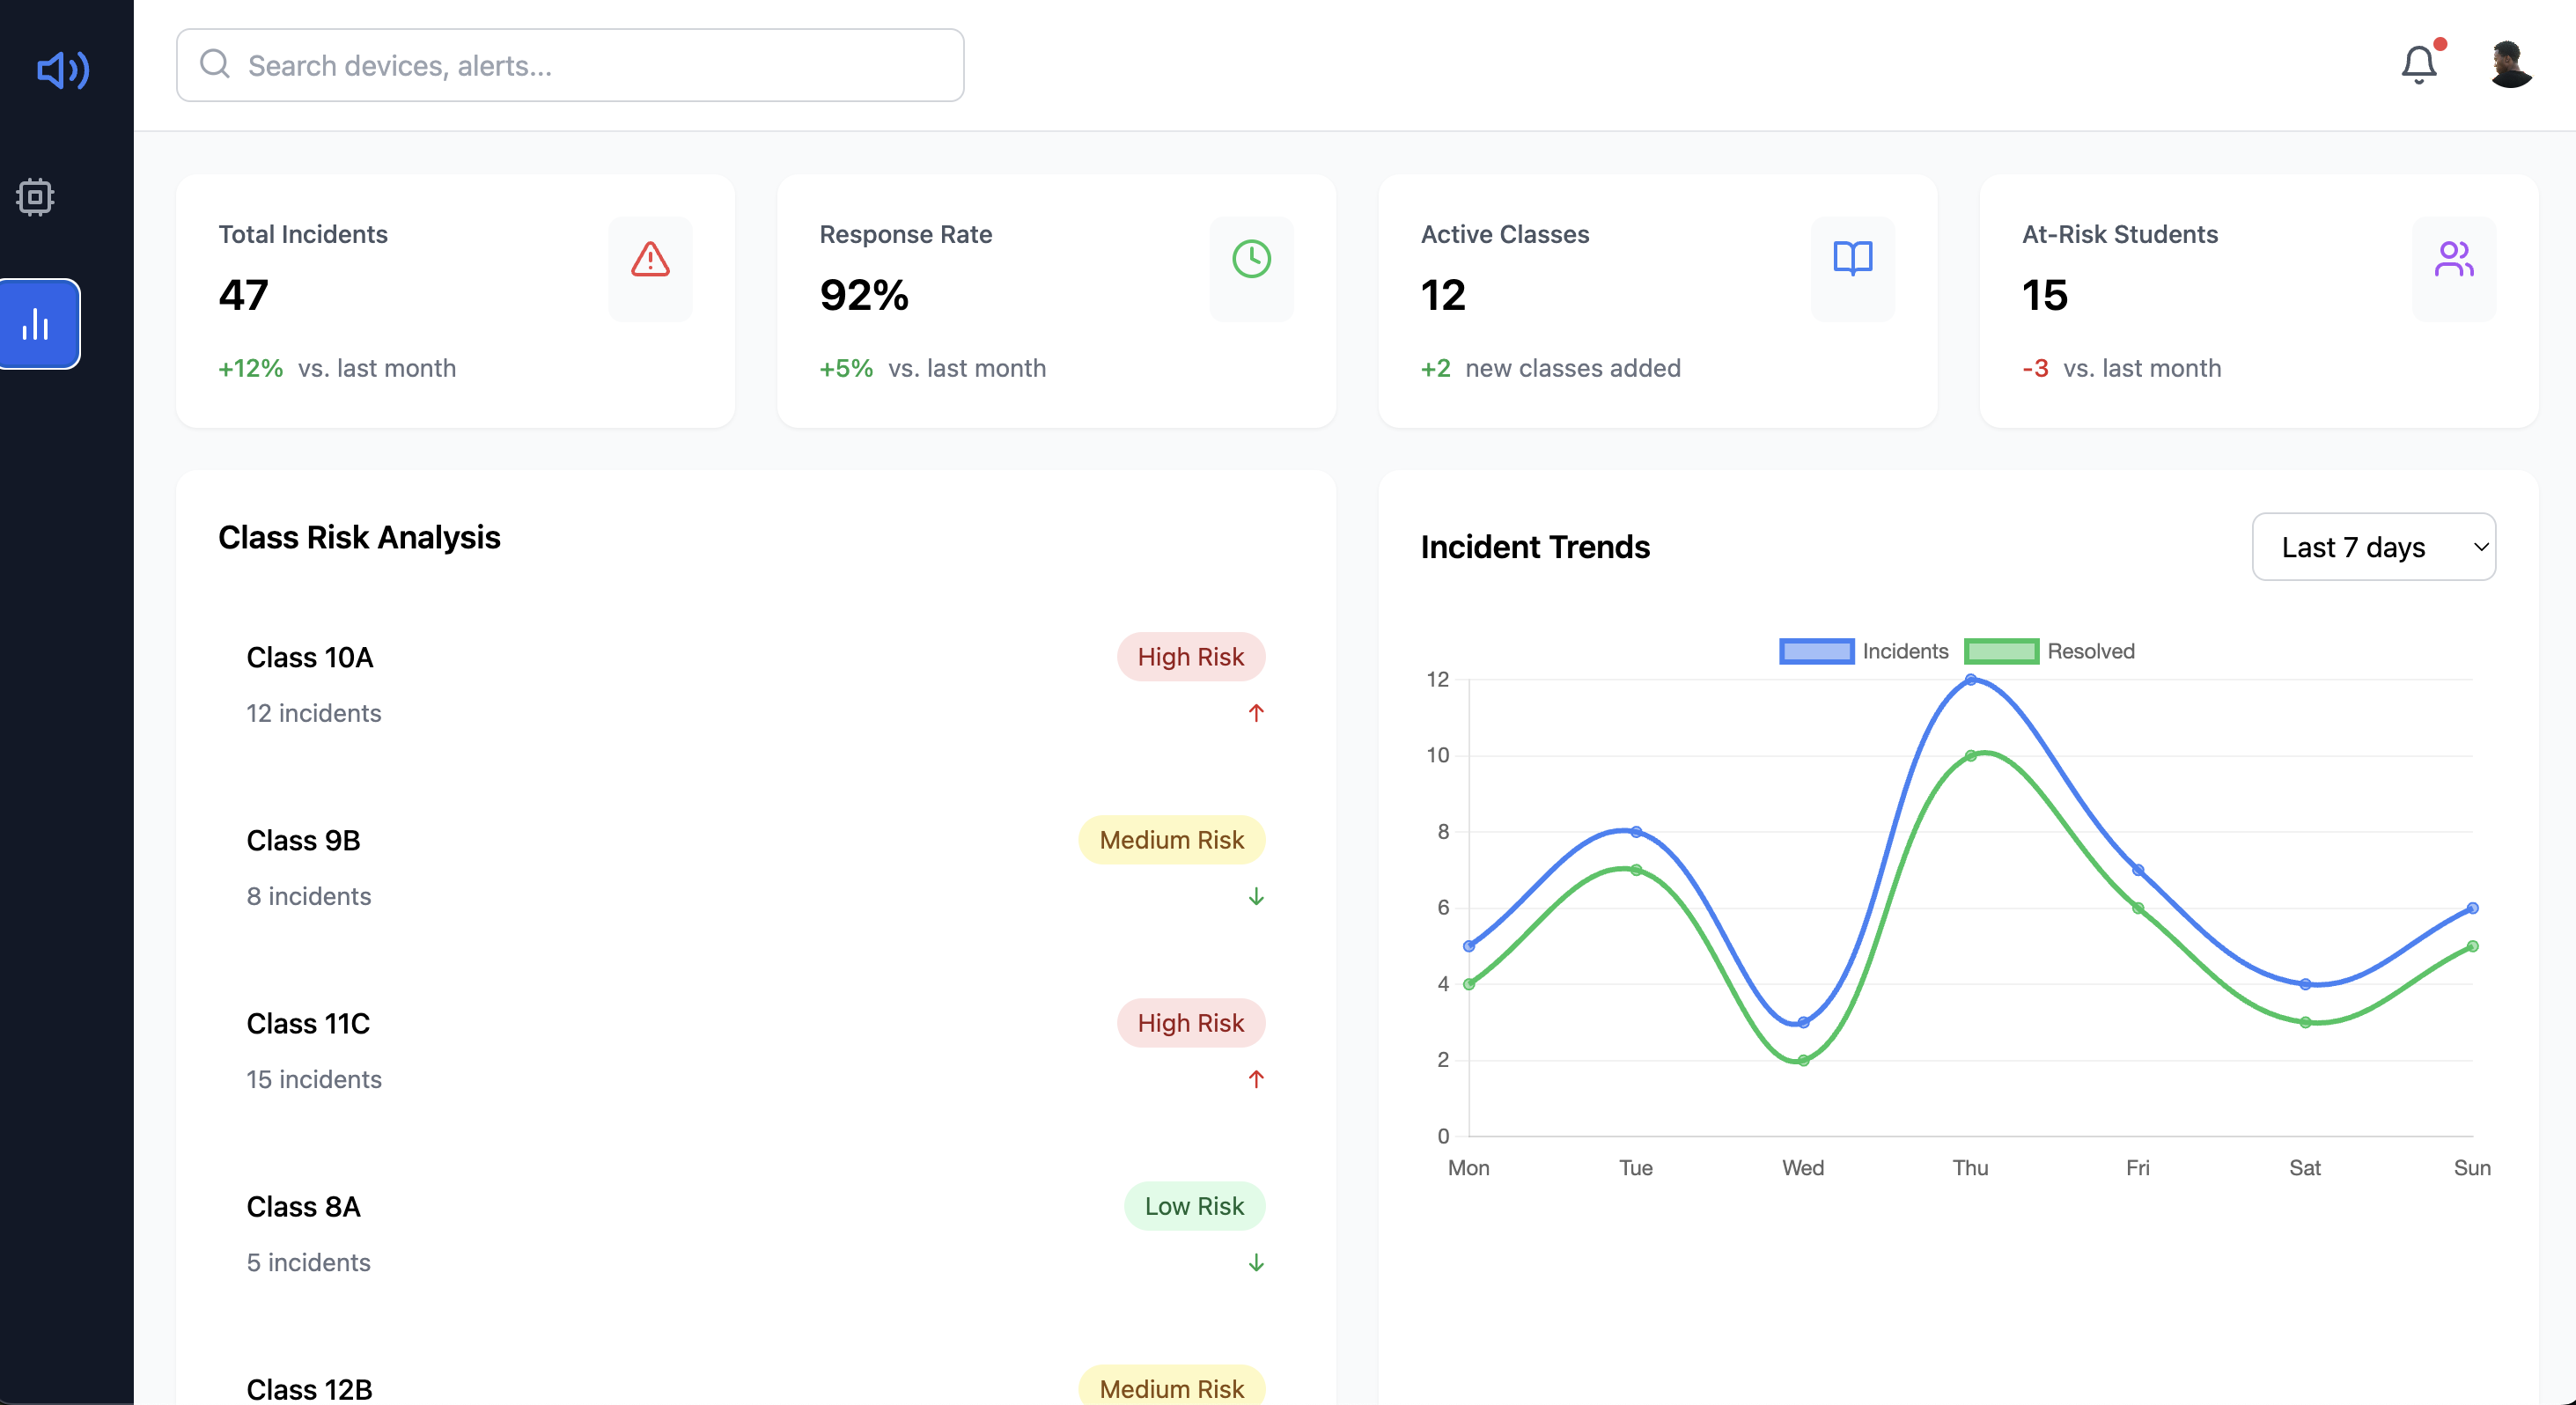Click the Response Rate clock icon
Screen dimensions: 2576x1405
coord(1251,260)
